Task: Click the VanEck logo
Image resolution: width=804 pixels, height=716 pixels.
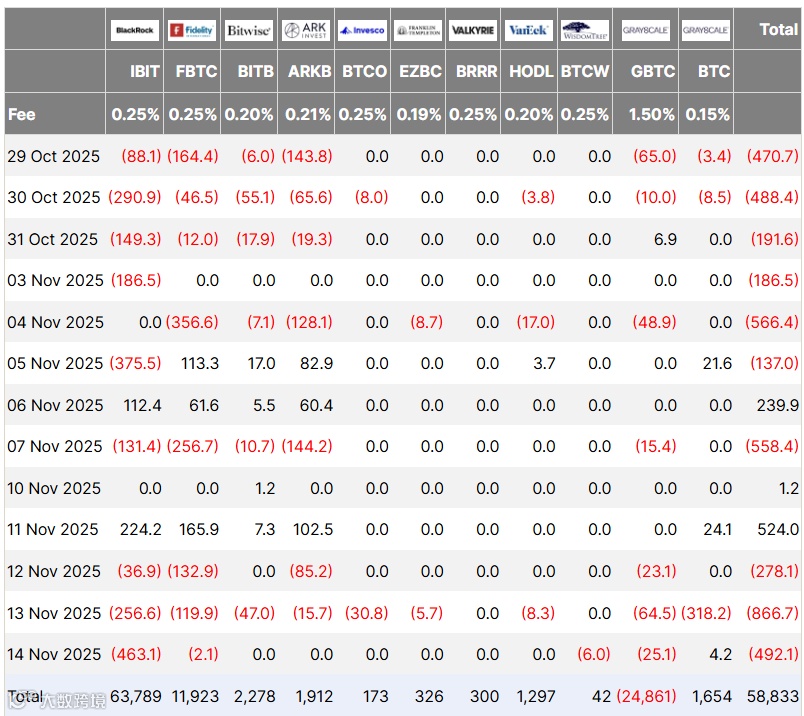Action: 529,30
